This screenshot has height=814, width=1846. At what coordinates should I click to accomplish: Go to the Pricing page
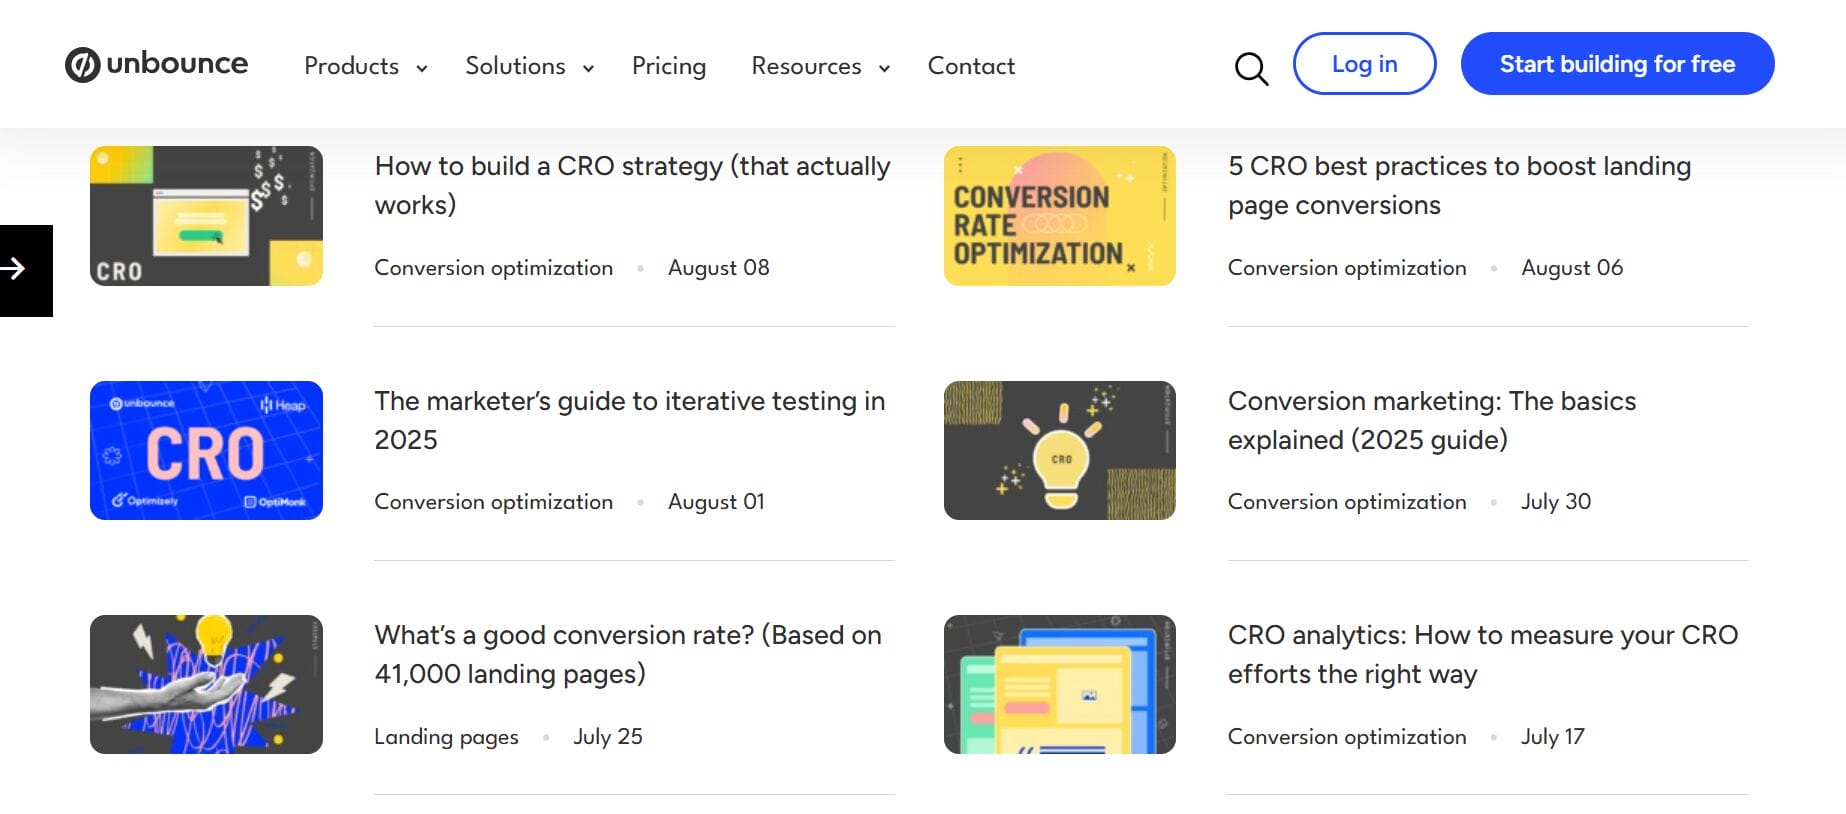tap(668, 67)
